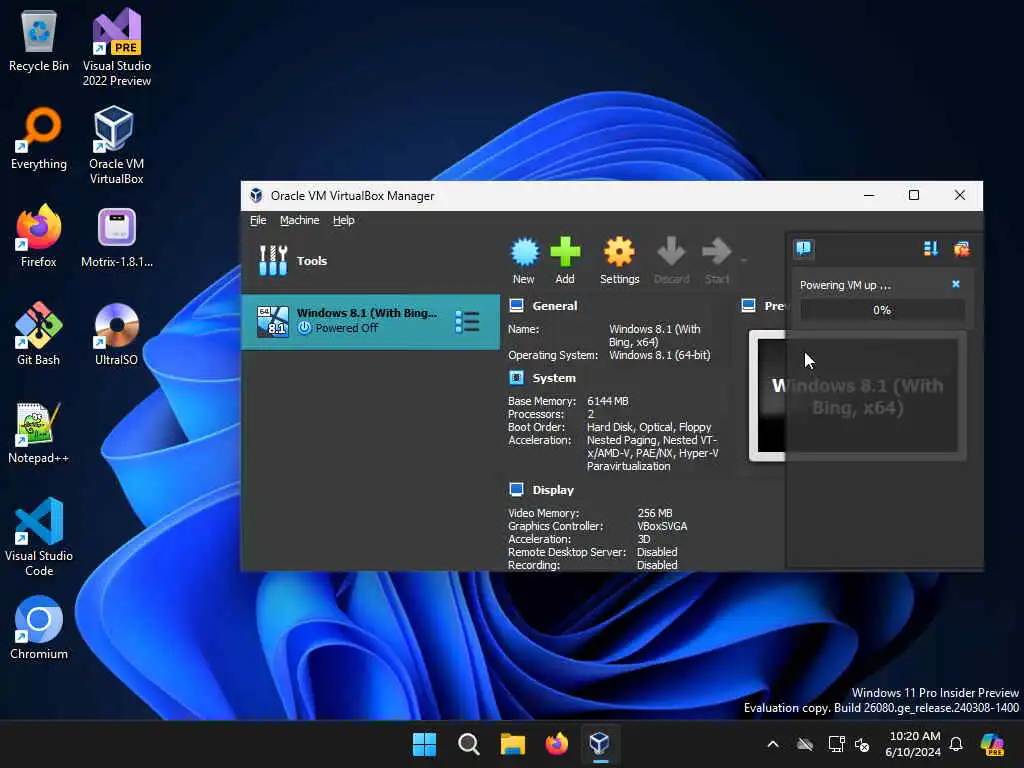Click the Discard toolbar arrow
Screen dimensions: 1024x768
click(671, 261)
